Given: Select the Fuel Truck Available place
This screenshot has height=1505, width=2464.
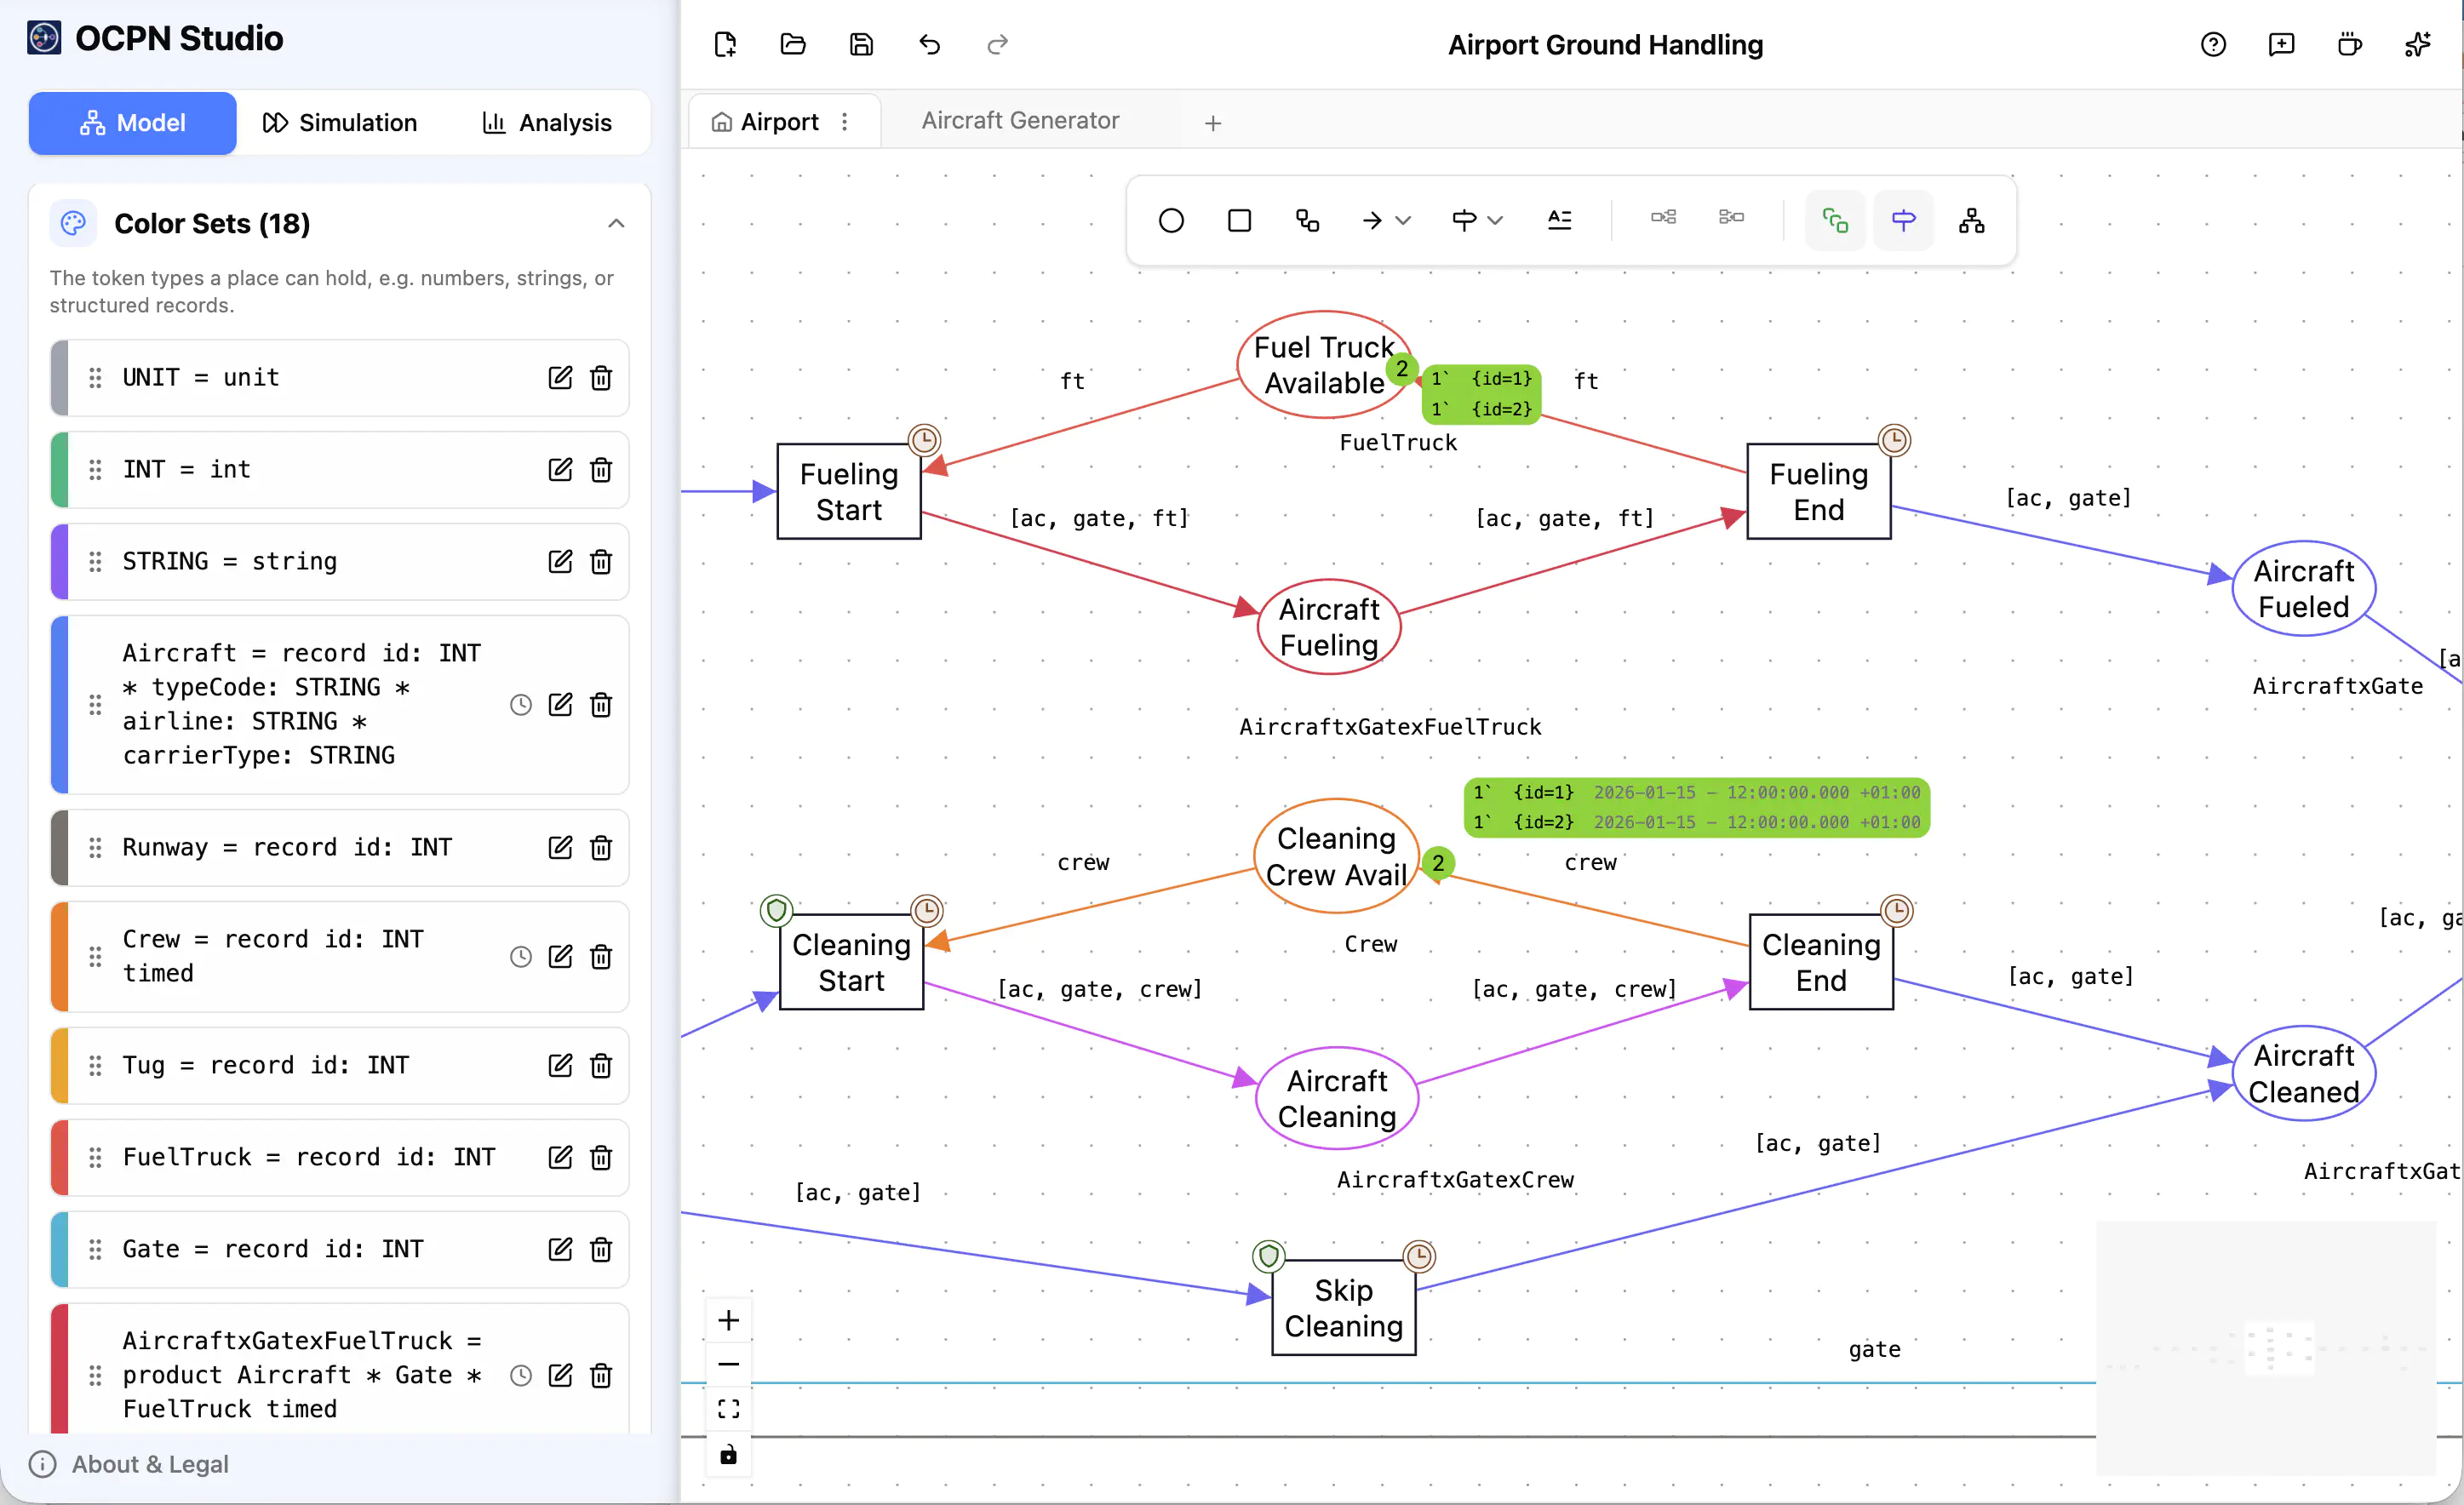Looking at the screenshot, I should 1325,365.
